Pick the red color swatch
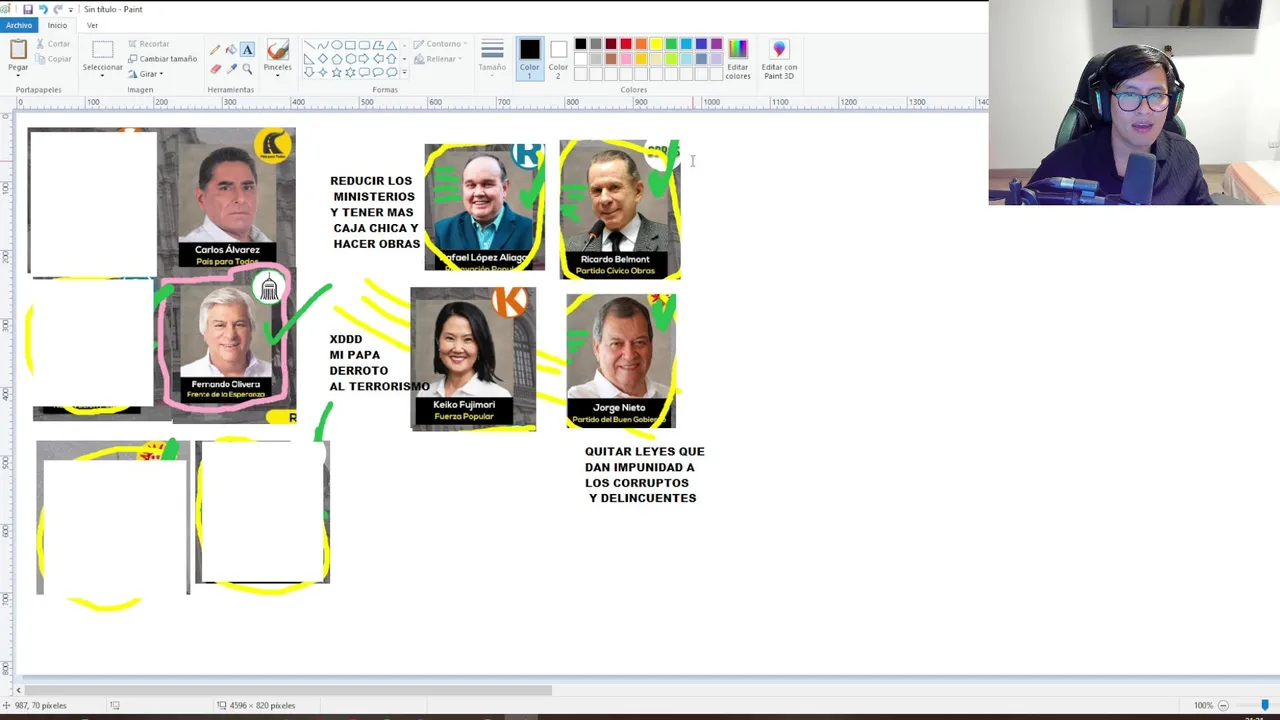1280x720 pixels. (x=626, y=44)
